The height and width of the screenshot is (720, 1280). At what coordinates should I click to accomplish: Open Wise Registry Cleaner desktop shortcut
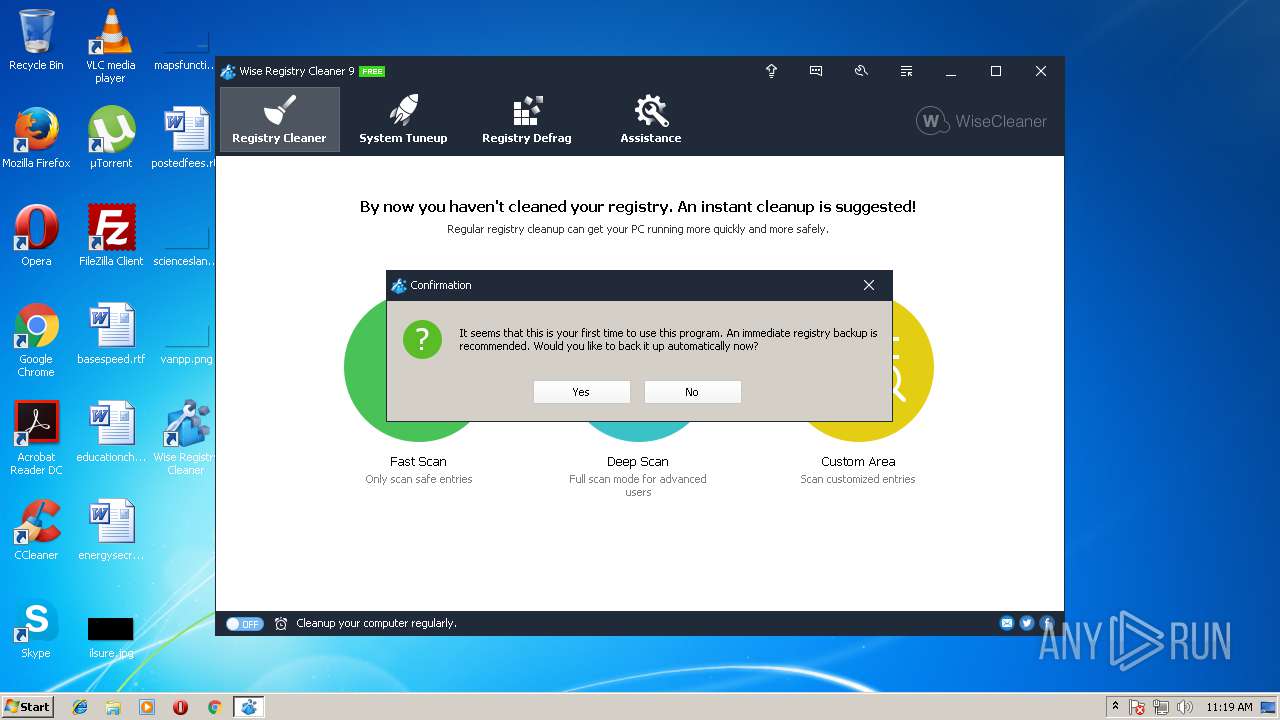[186, 438]
